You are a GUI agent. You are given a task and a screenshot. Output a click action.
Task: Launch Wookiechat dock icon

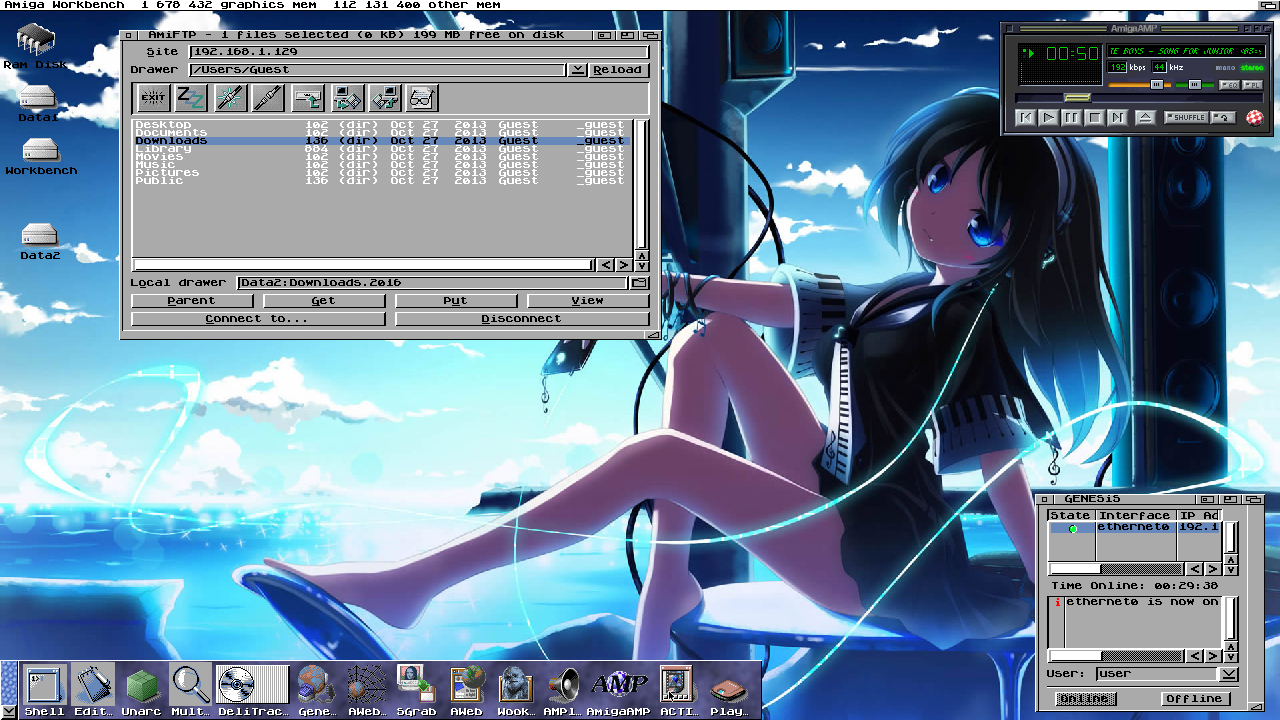[516, 690]
